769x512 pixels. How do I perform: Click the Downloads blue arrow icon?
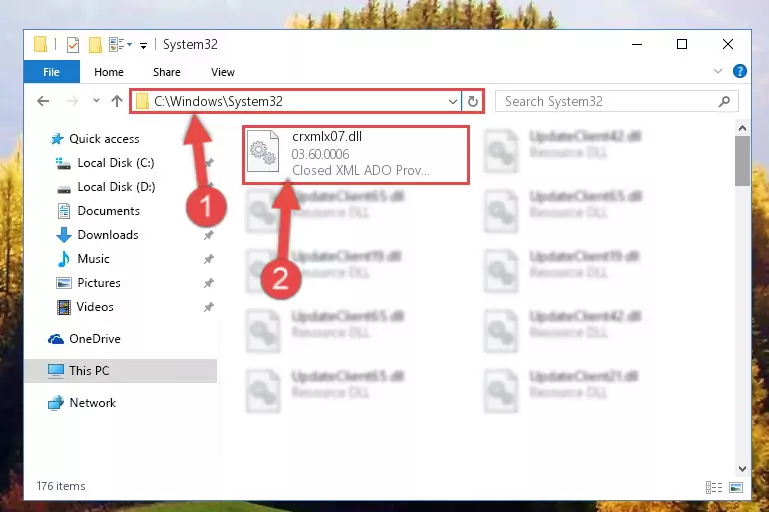64,235
